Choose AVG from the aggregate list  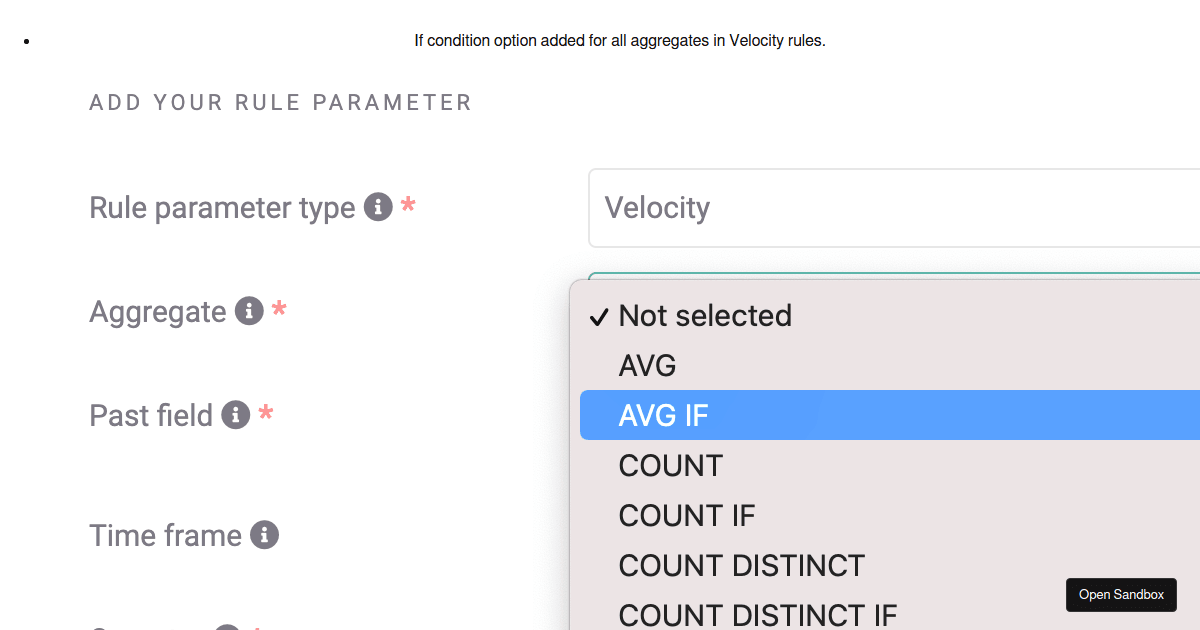[648, 366]
